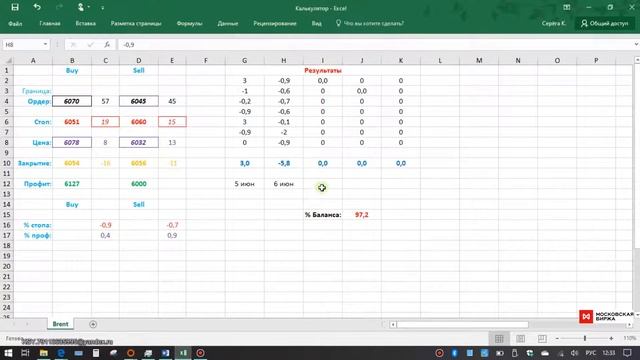Click the touch/mouse mode icon
Image resolution: width=640 pixels, height=360 pixels.
coord(81,7)
